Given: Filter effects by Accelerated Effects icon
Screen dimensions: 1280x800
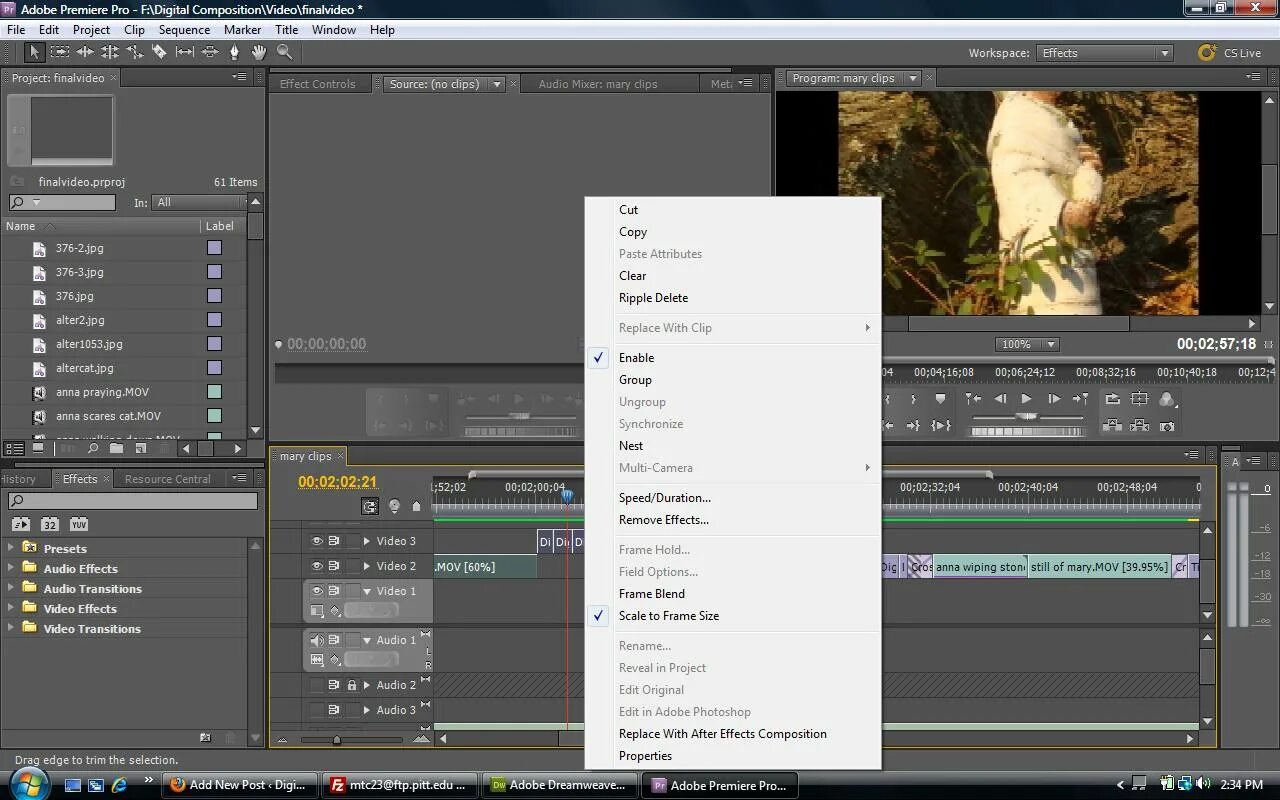Looking at the screenshot, I should [x=20, y=524].
